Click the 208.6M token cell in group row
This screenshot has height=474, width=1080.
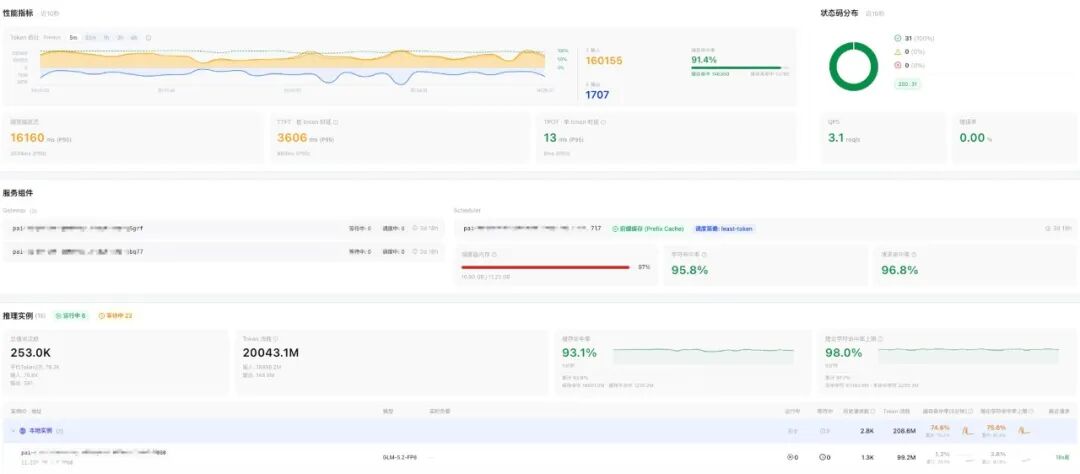[x=904, y=431]
